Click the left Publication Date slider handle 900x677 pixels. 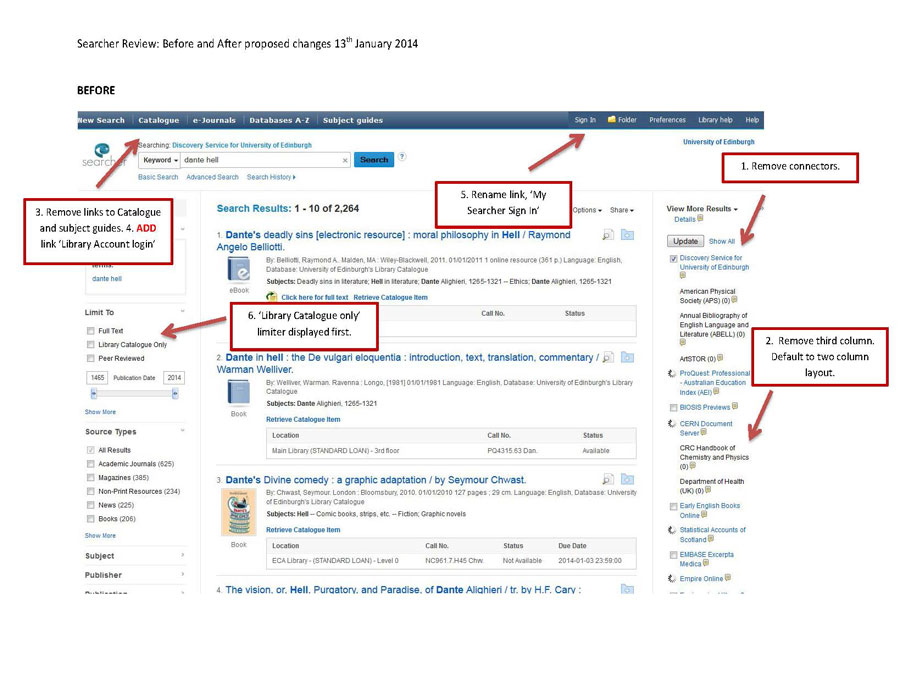(94, 393)
